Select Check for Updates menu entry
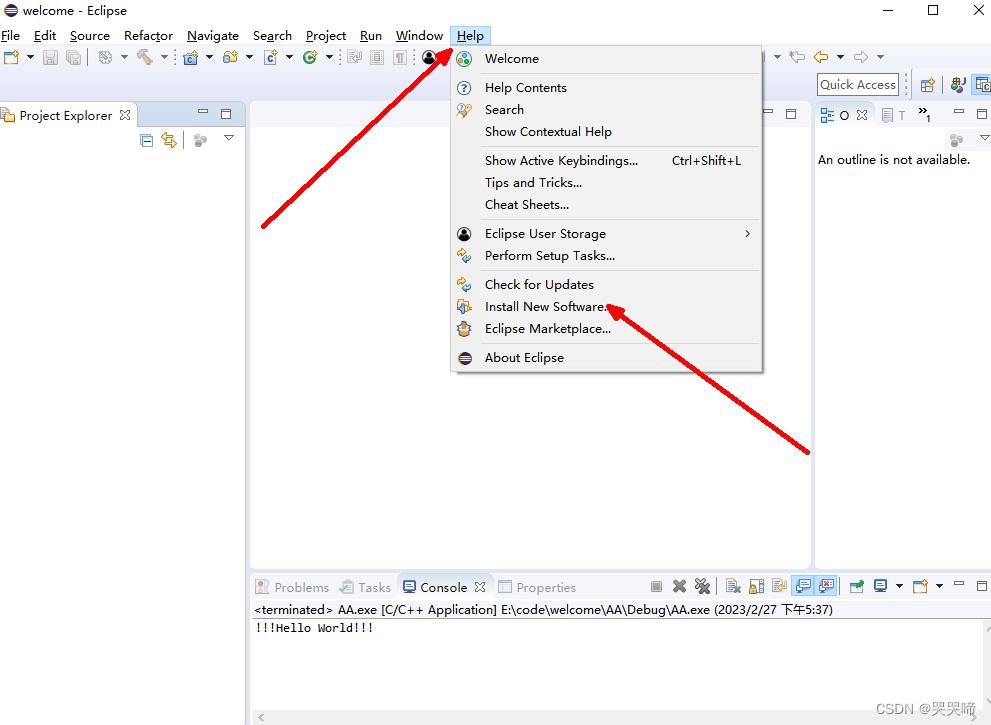 [x=607, y=284]
